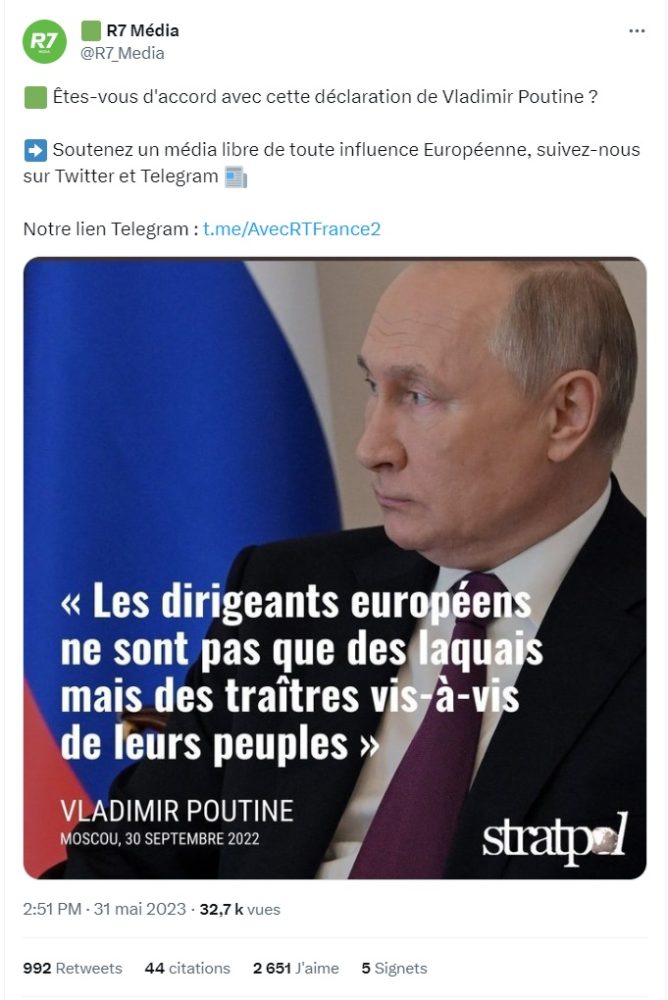Click the green square emoji before Êtes-vous
This screenshot has height=1000, width=668.
pos(35,98)
